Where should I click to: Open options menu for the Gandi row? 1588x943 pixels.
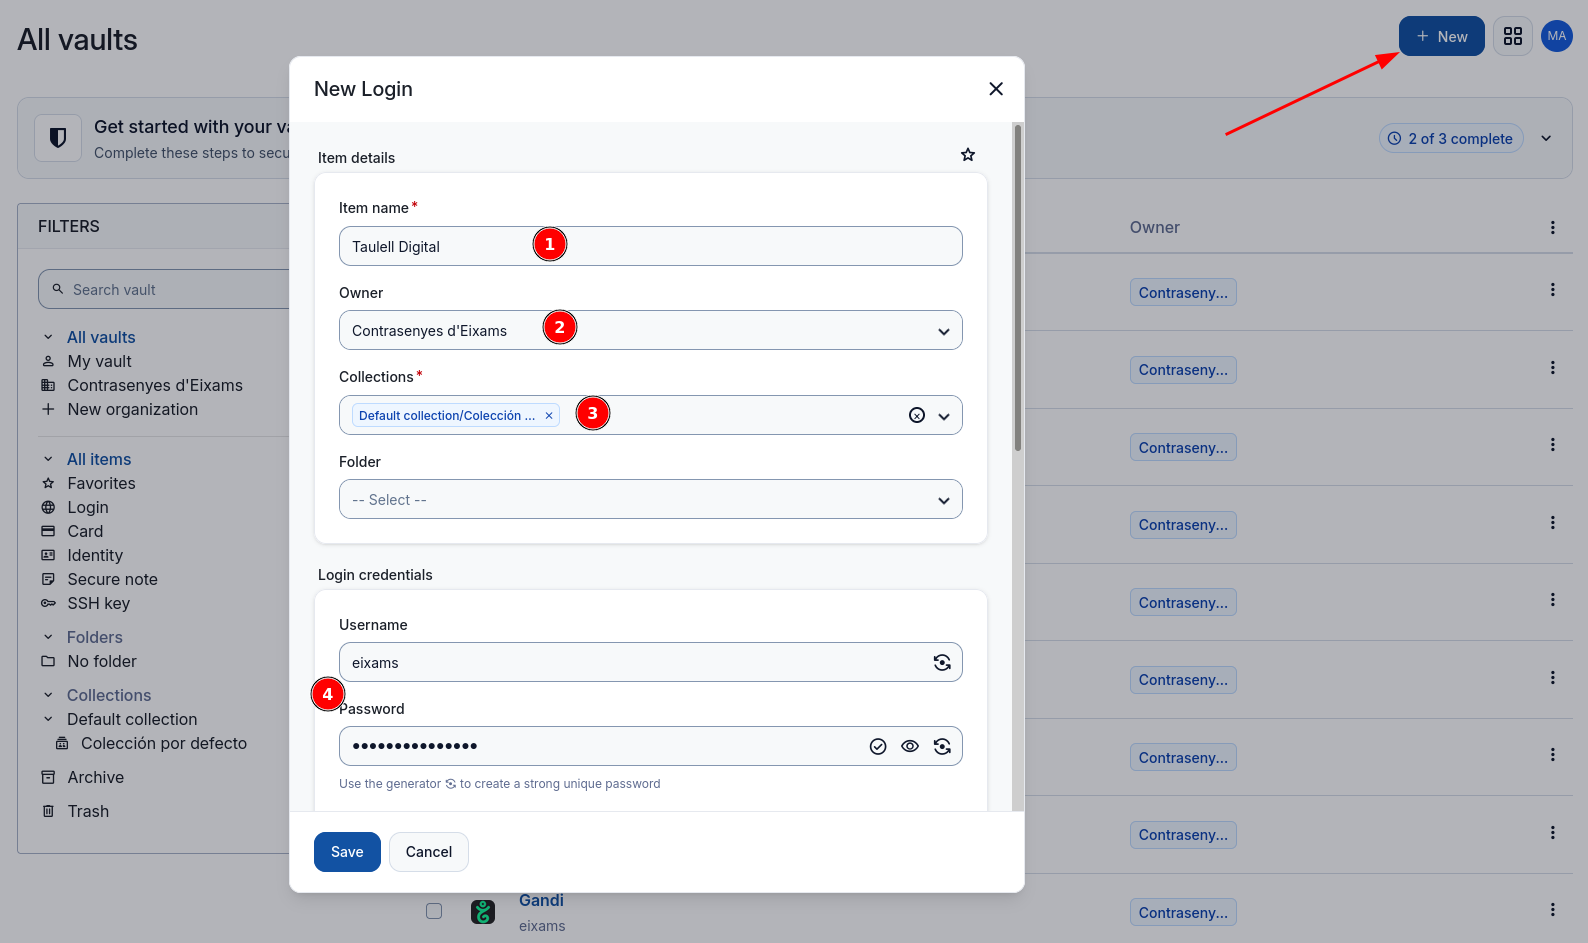pos(1553,910)
